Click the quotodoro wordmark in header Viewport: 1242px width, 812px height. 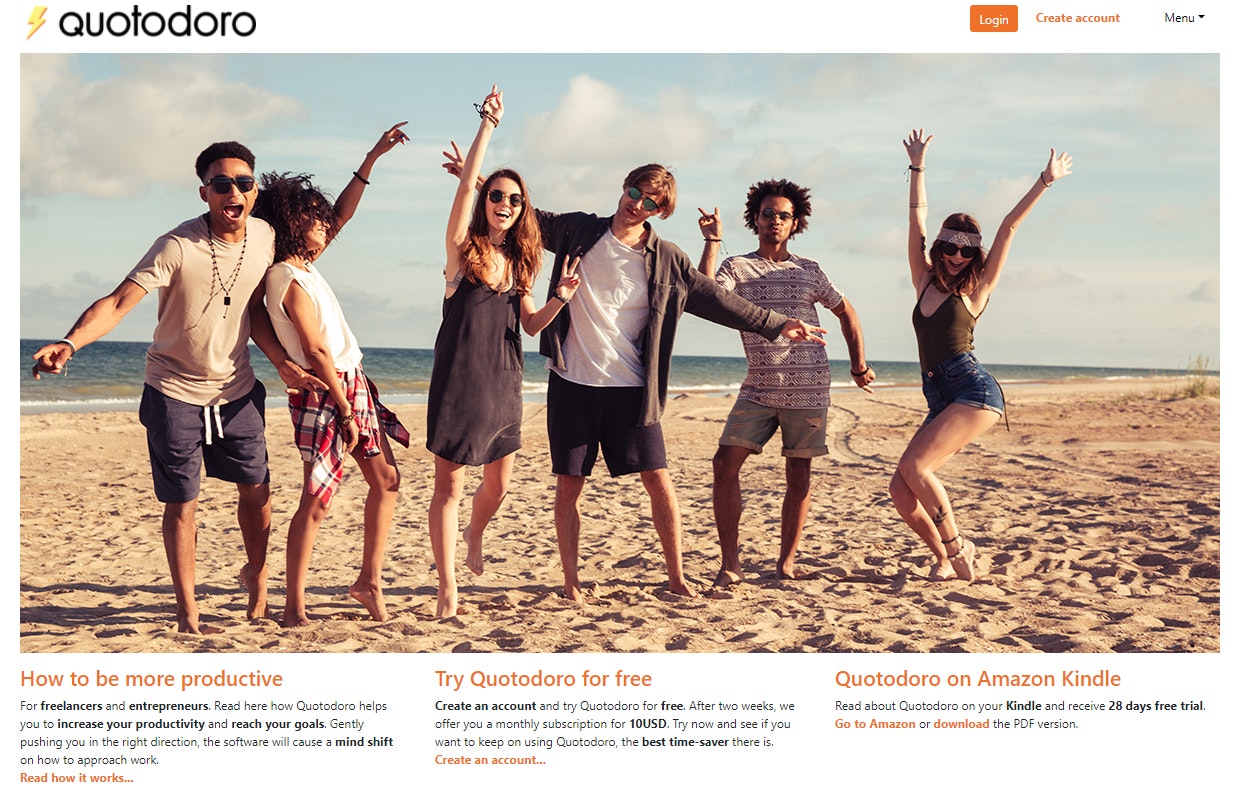coord(157,21)
